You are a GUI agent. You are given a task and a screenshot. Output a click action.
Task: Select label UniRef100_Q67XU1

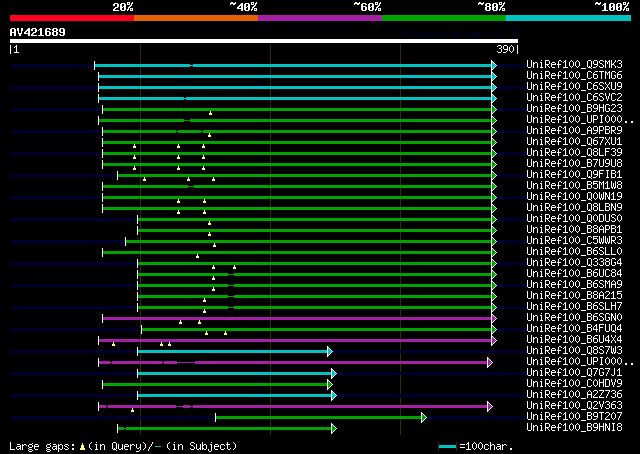tap(574, 141)
